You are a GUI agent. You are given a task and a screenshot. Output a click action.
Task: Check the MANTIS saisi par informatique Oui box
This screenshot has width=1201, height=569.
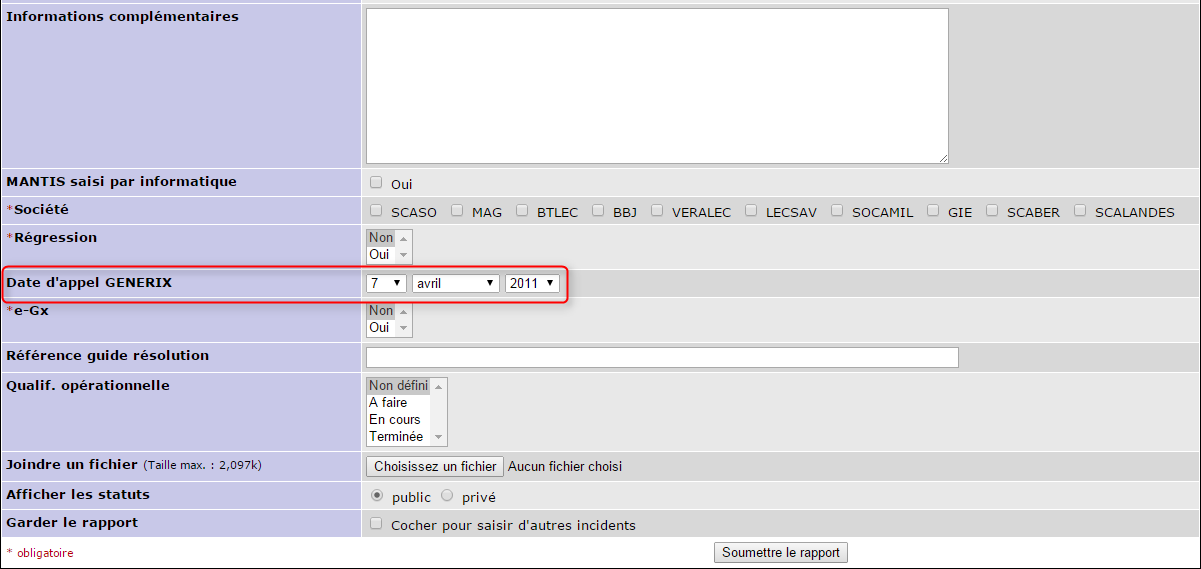tap(376, 183)
